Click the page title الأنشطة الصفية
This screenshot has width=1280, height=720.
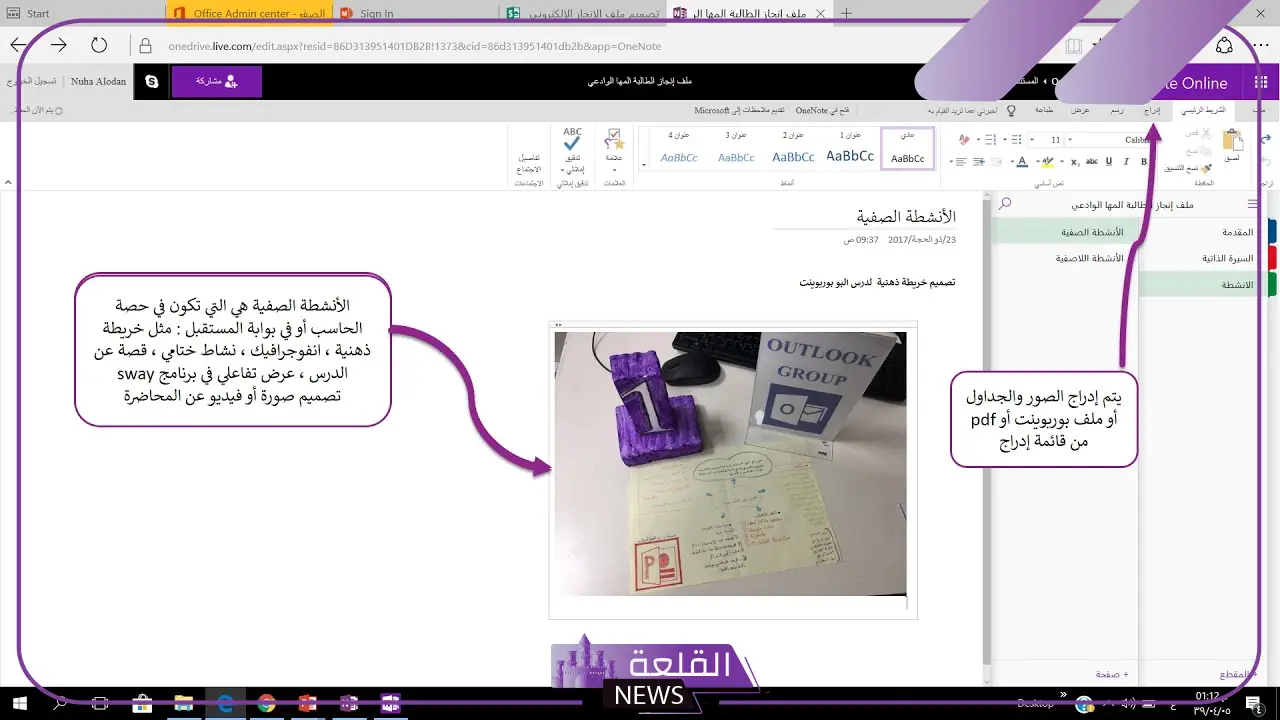coord(906,216)
